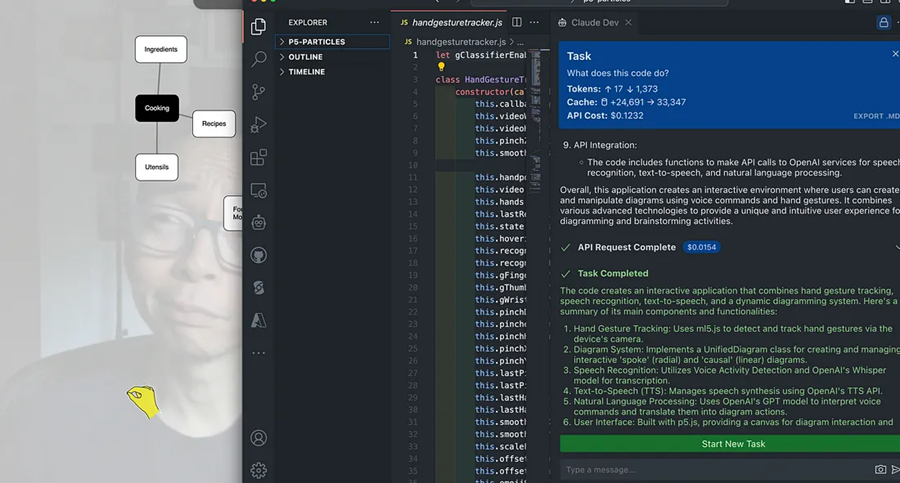Click the 'What does this code do?' text
The image size is (900, 483).
click(618, 73)
